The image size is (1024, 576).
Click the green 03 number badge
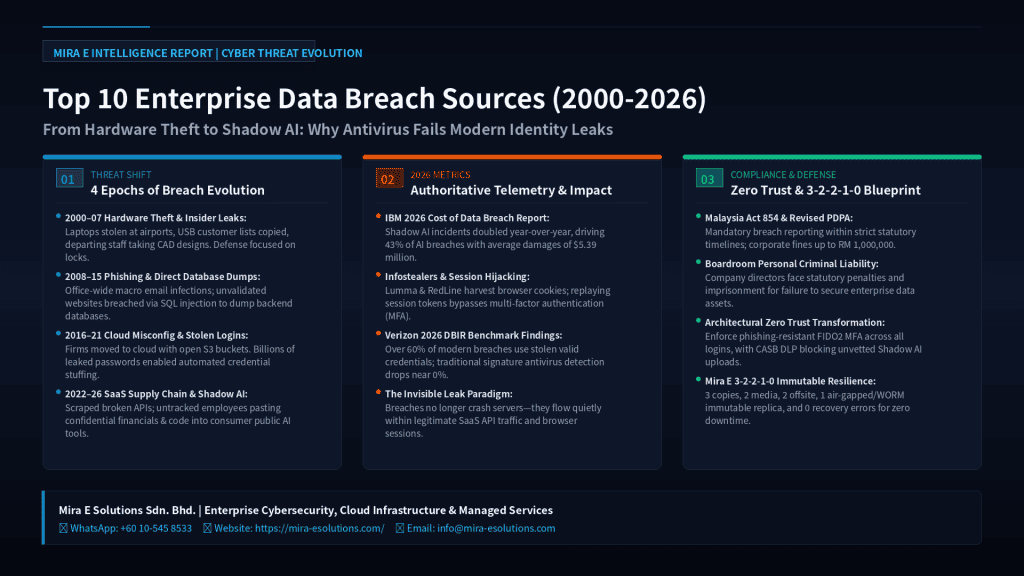coord(709,178)
